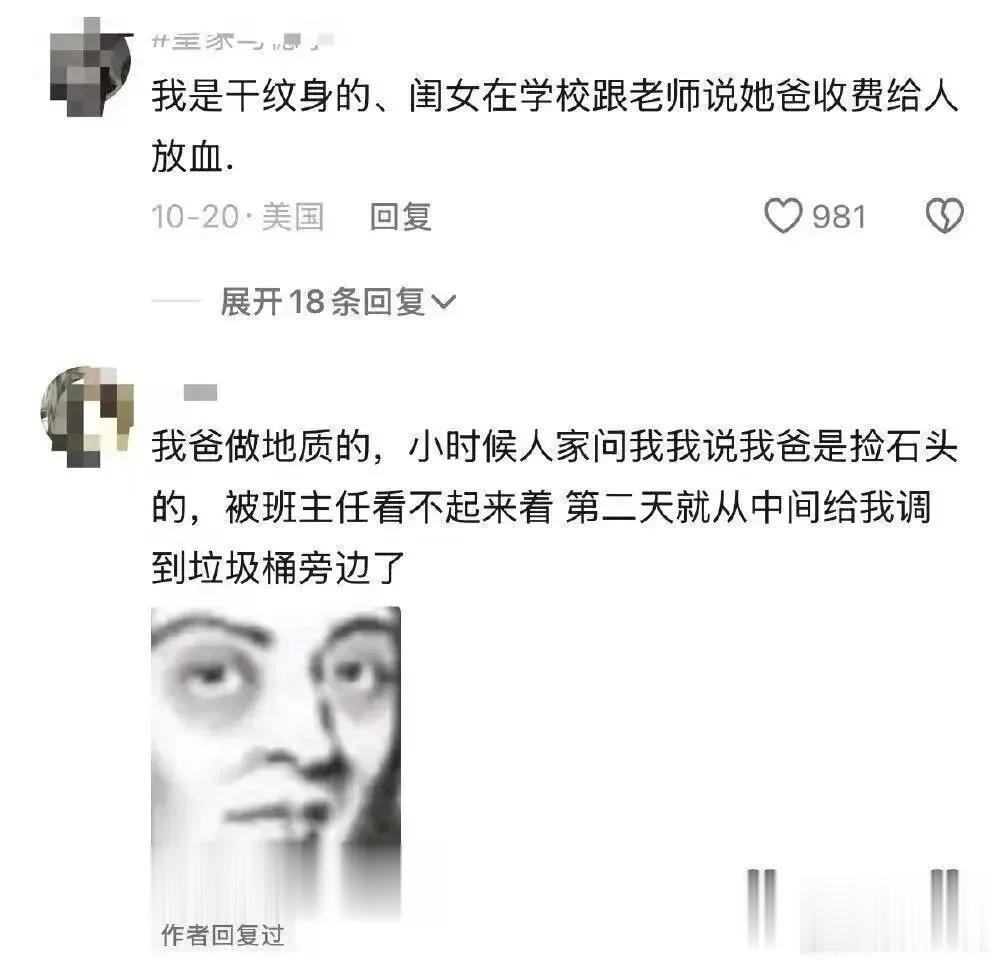Click the short divider line before 展开
This screenshot has width=1007, height=960.
click(177, 301)
